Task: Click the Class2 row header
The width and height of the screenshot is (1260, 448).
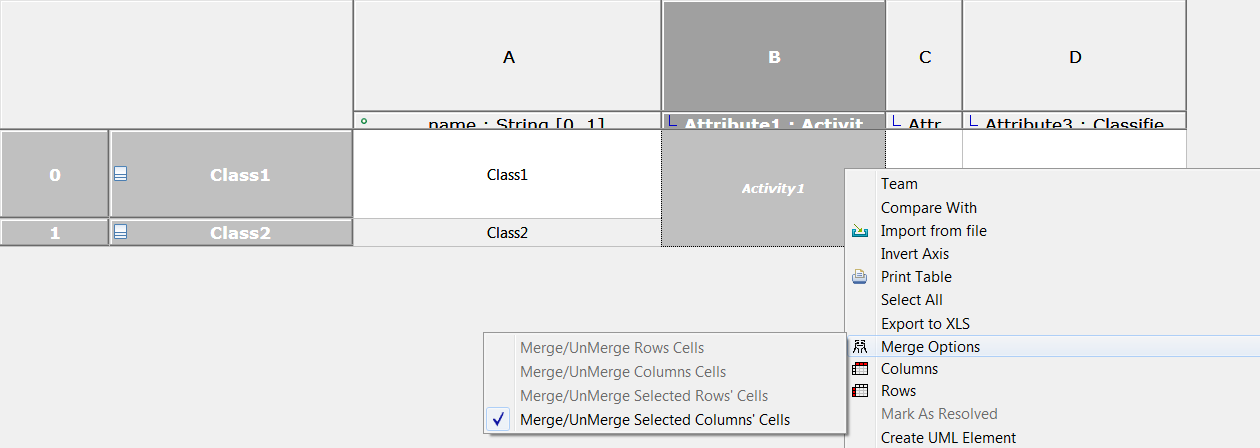Action: (x=231, y=233)
